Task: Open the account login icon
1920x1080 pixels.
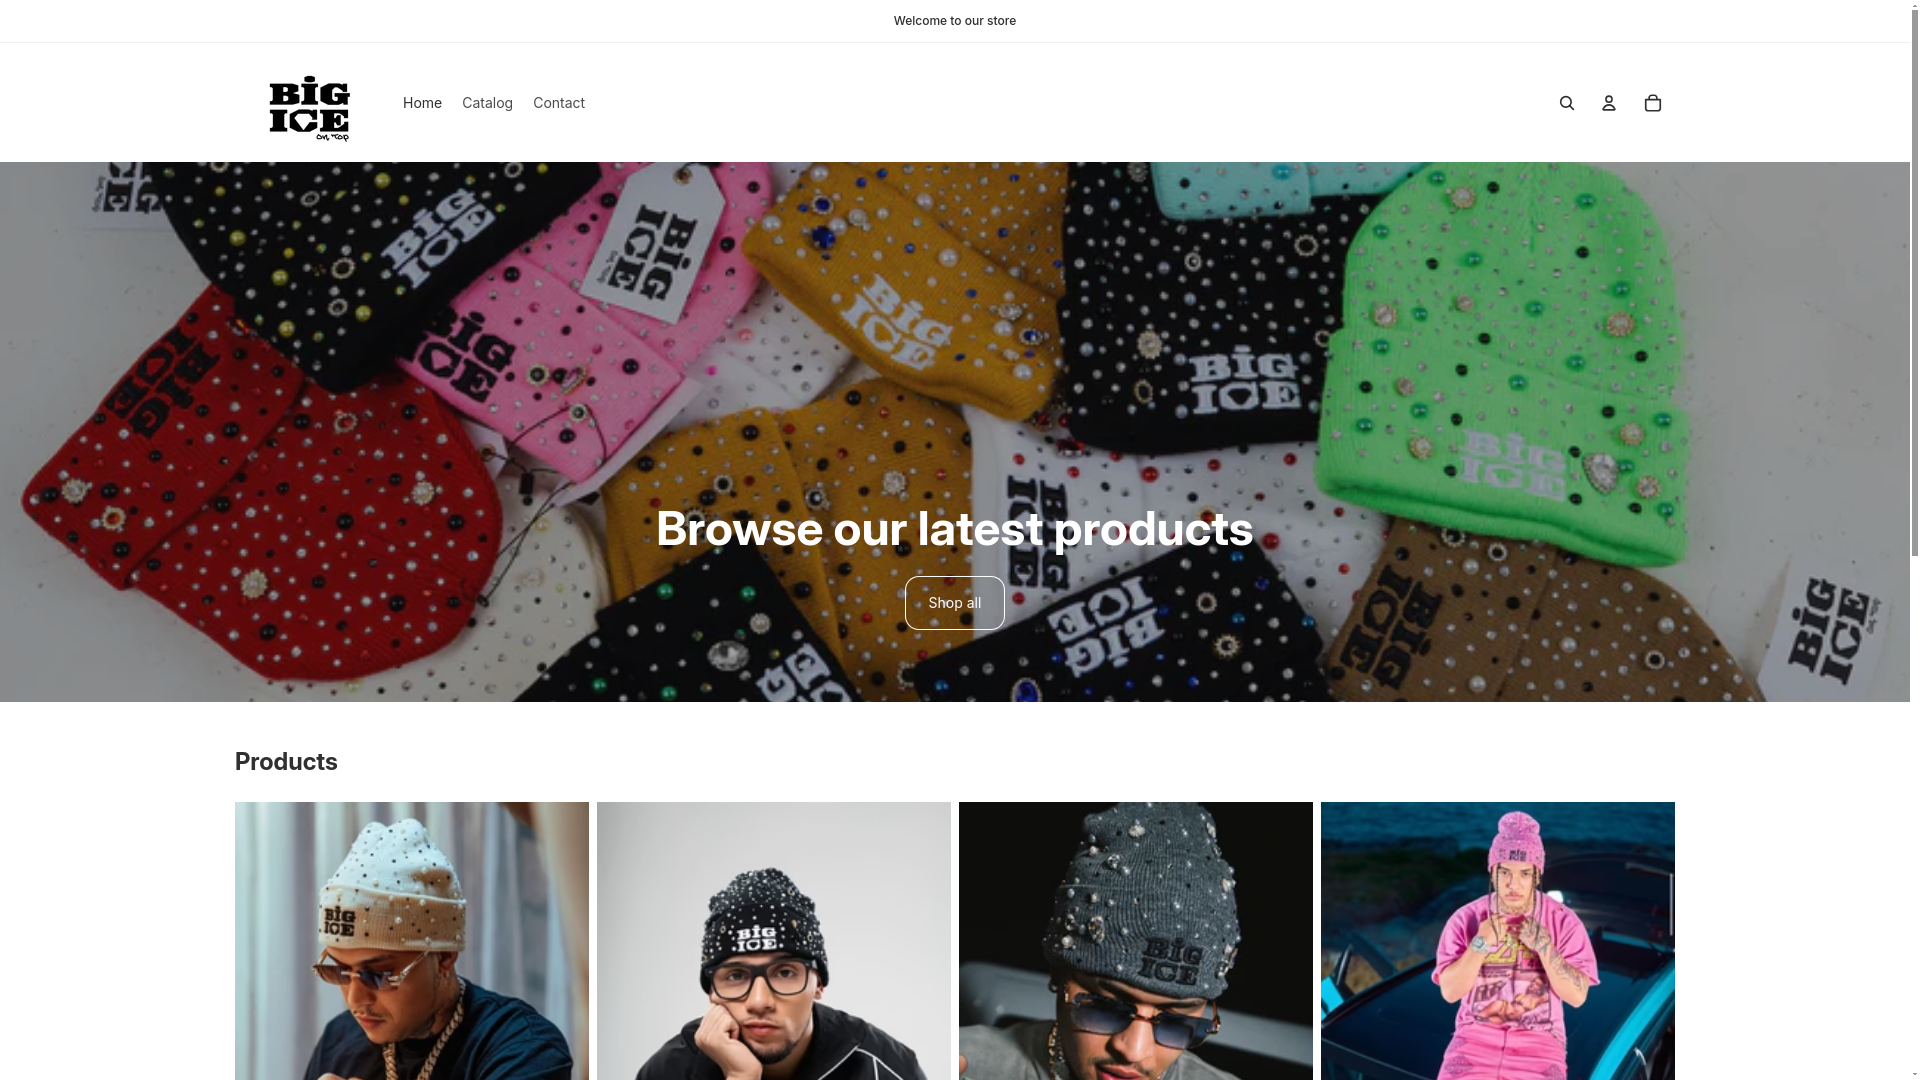Action: click(x=1609, y=103)
